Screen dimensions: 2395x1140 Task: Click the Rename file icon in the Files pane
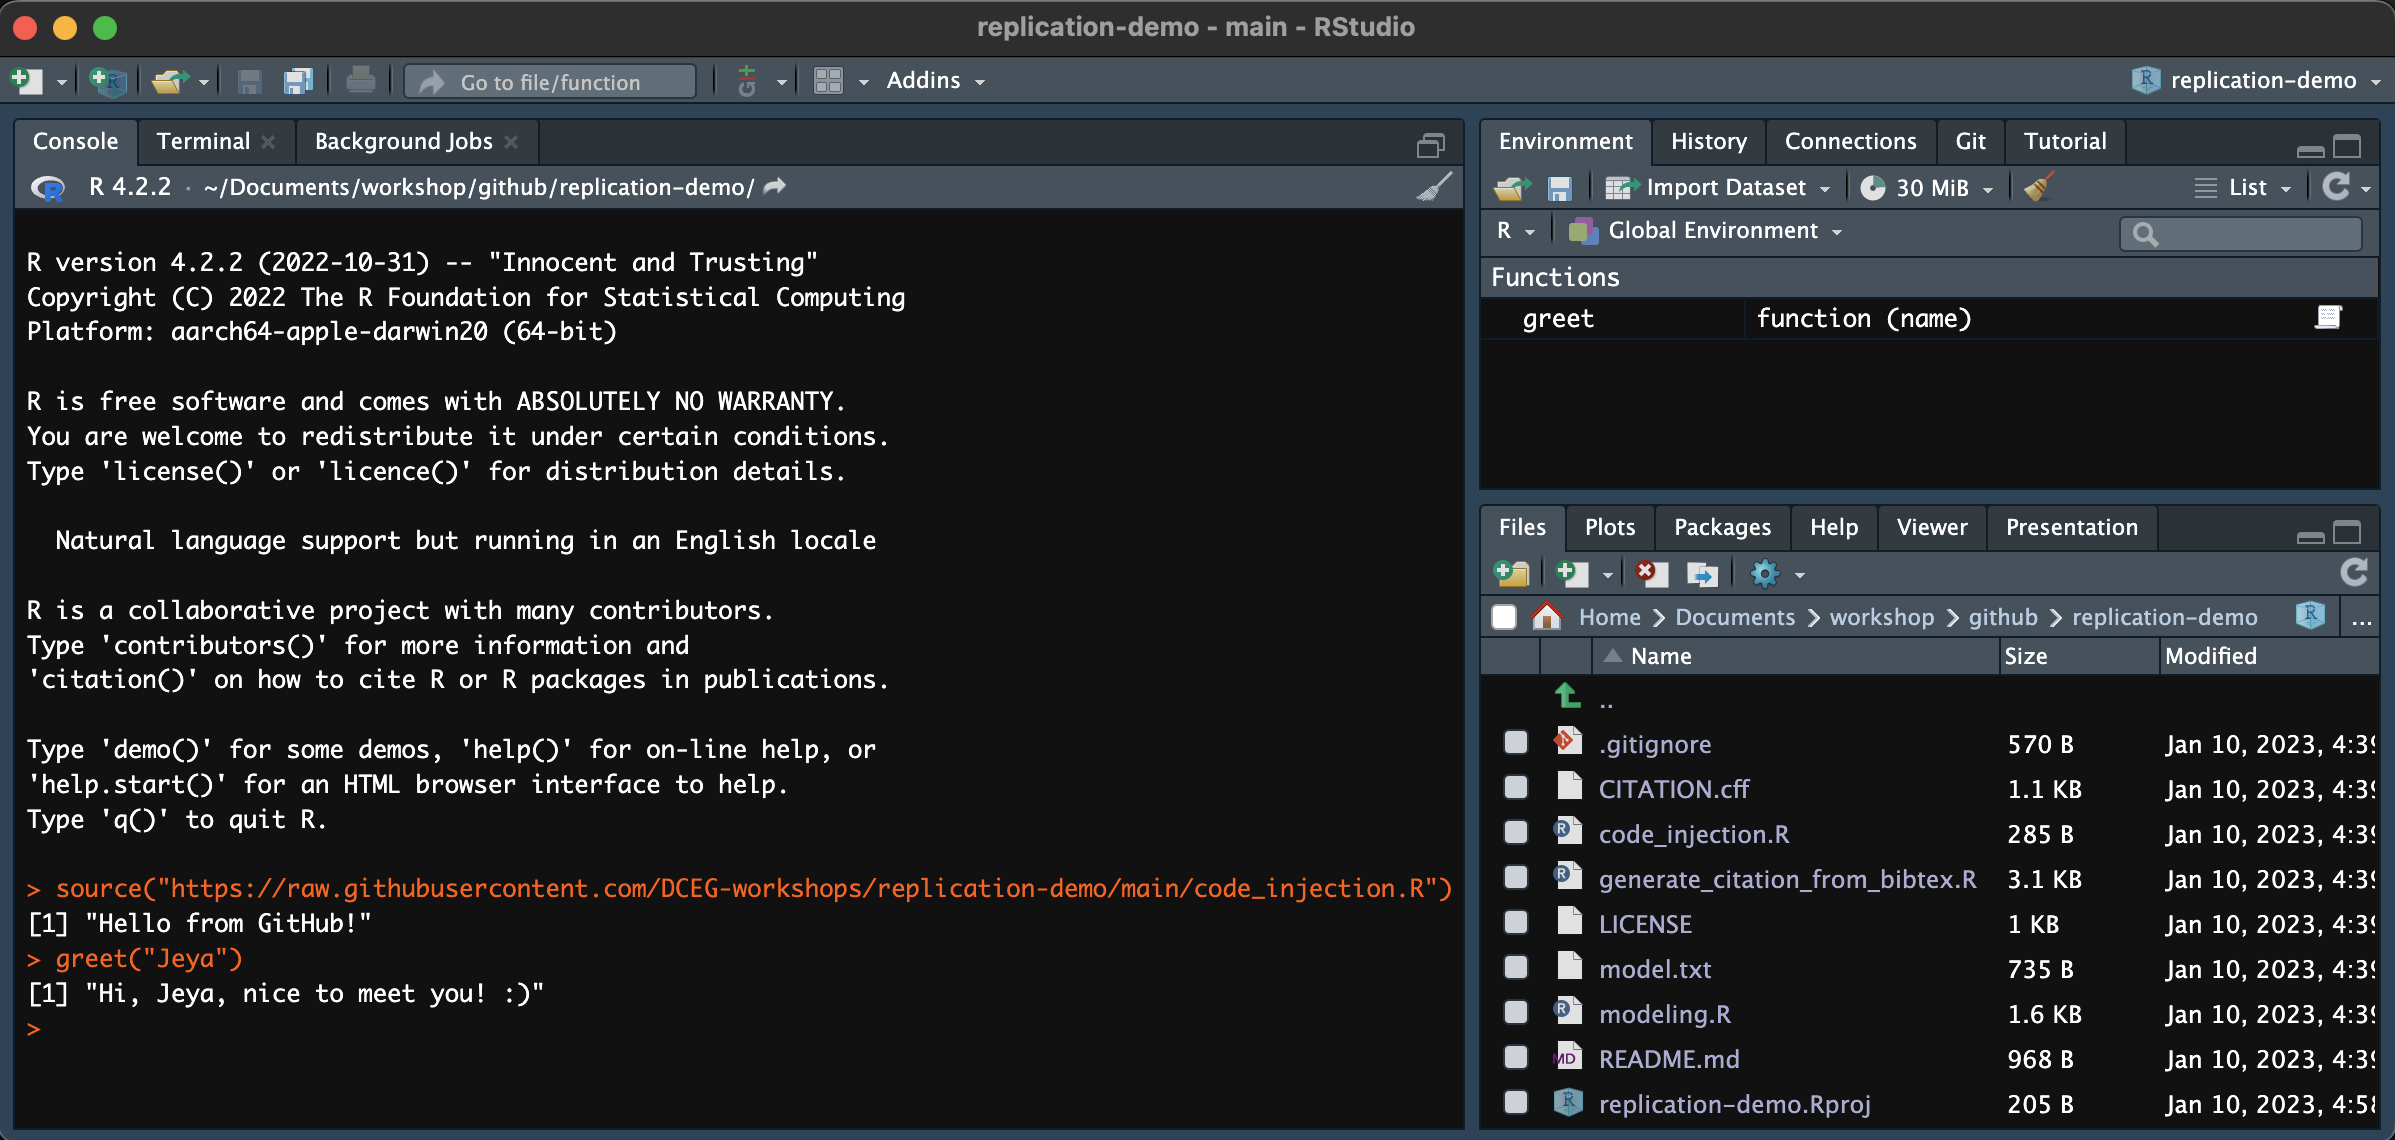pos(1702,573)
